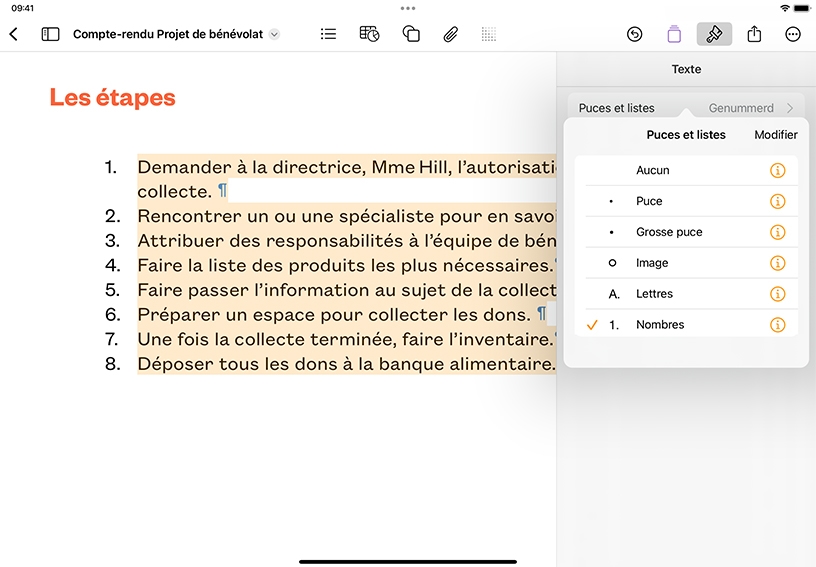
Task: Tap the purple paste clipboard icon
Action: coord(674,34)
